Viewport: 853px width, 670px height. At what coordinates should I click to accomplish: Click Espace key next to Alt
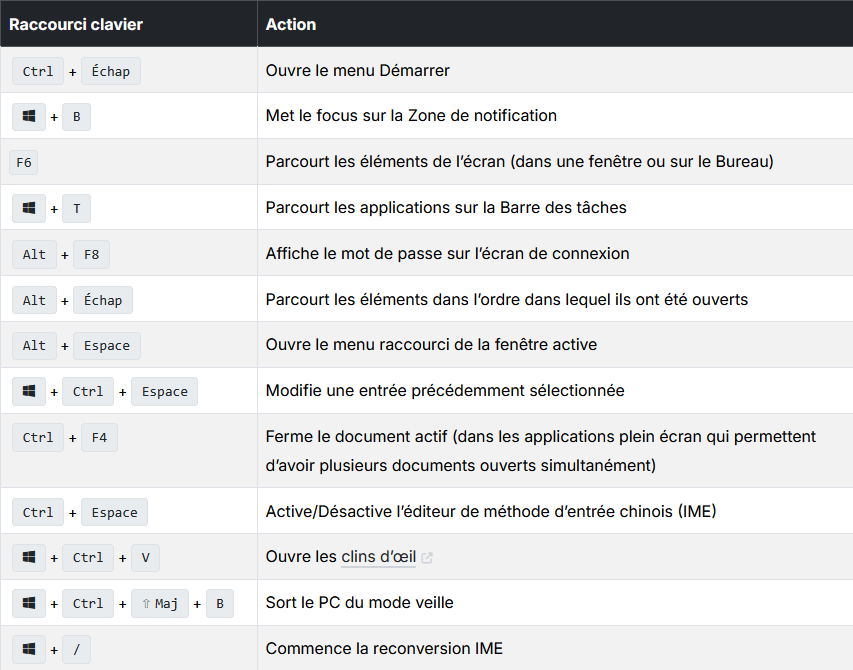click(x=107, y=346)
